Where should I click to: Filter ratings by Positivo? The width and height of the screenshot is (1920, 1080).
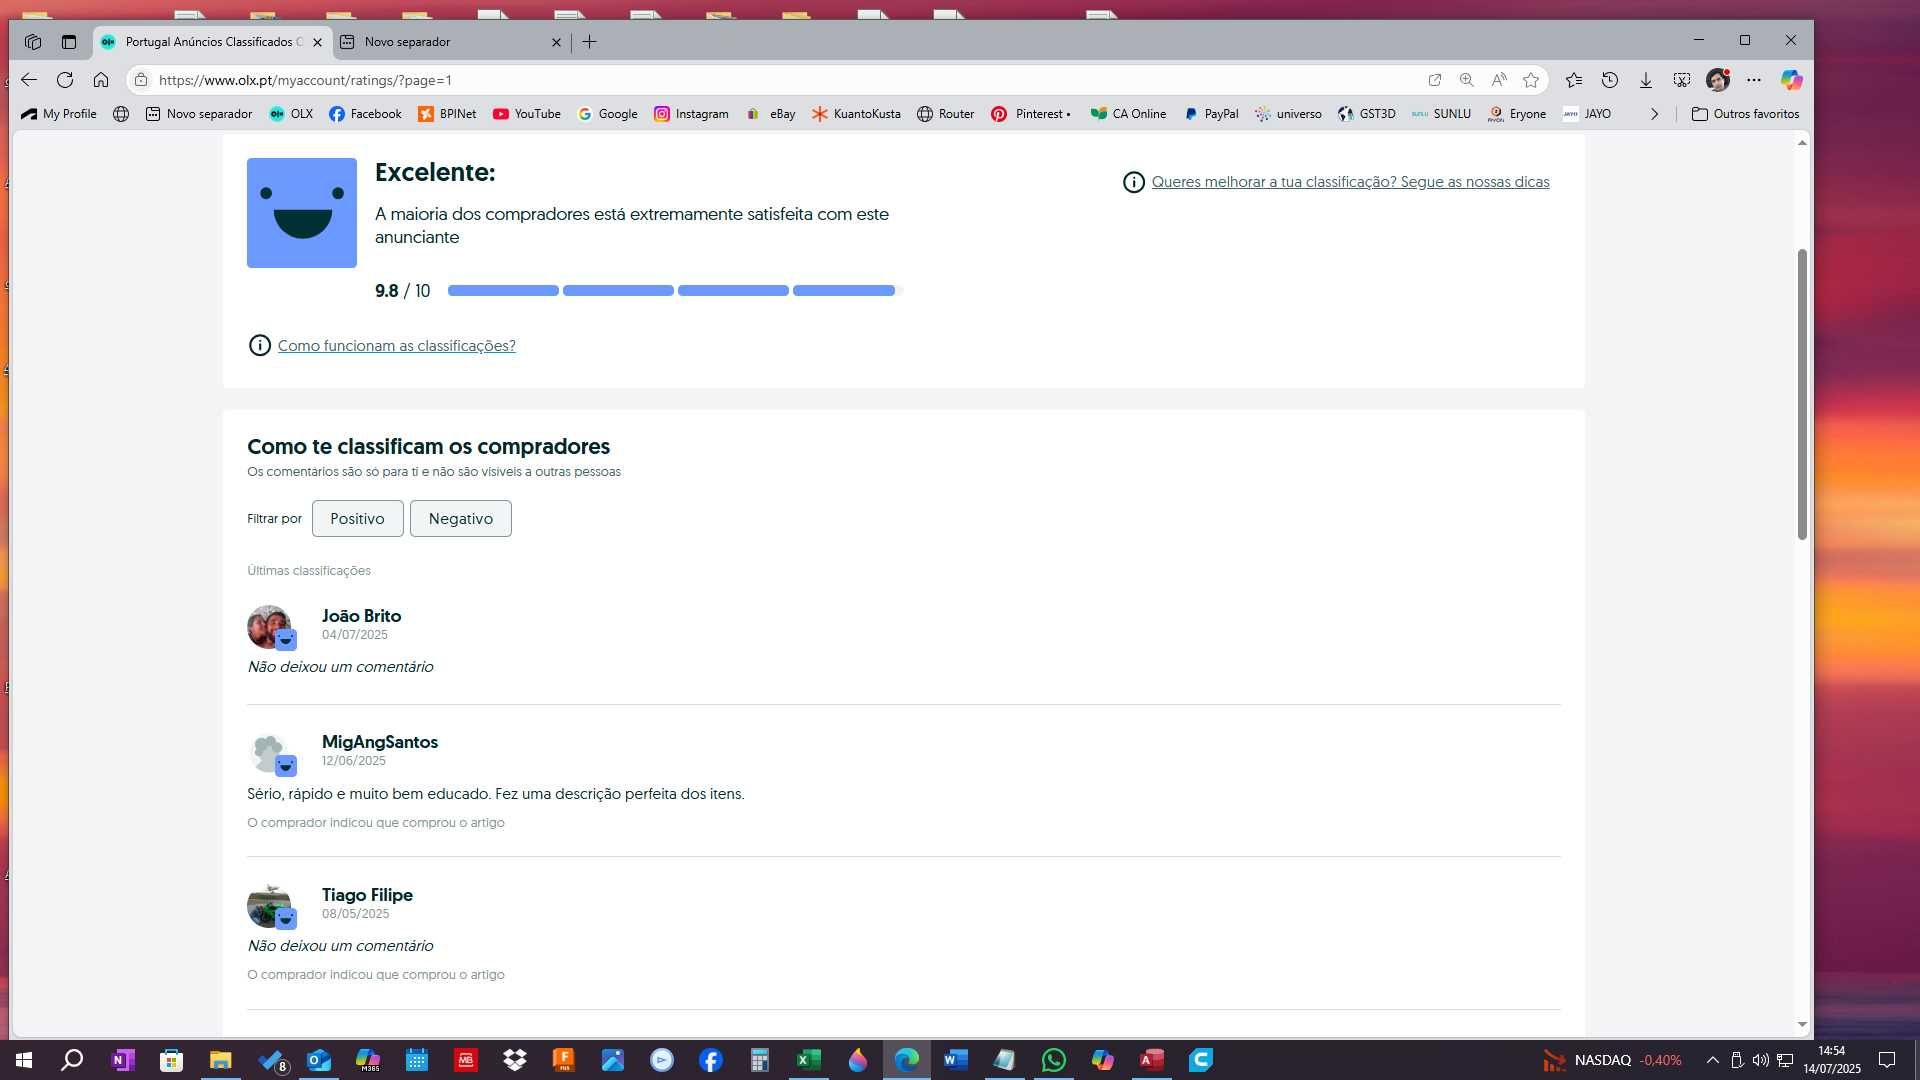click(x=357, y=518)
